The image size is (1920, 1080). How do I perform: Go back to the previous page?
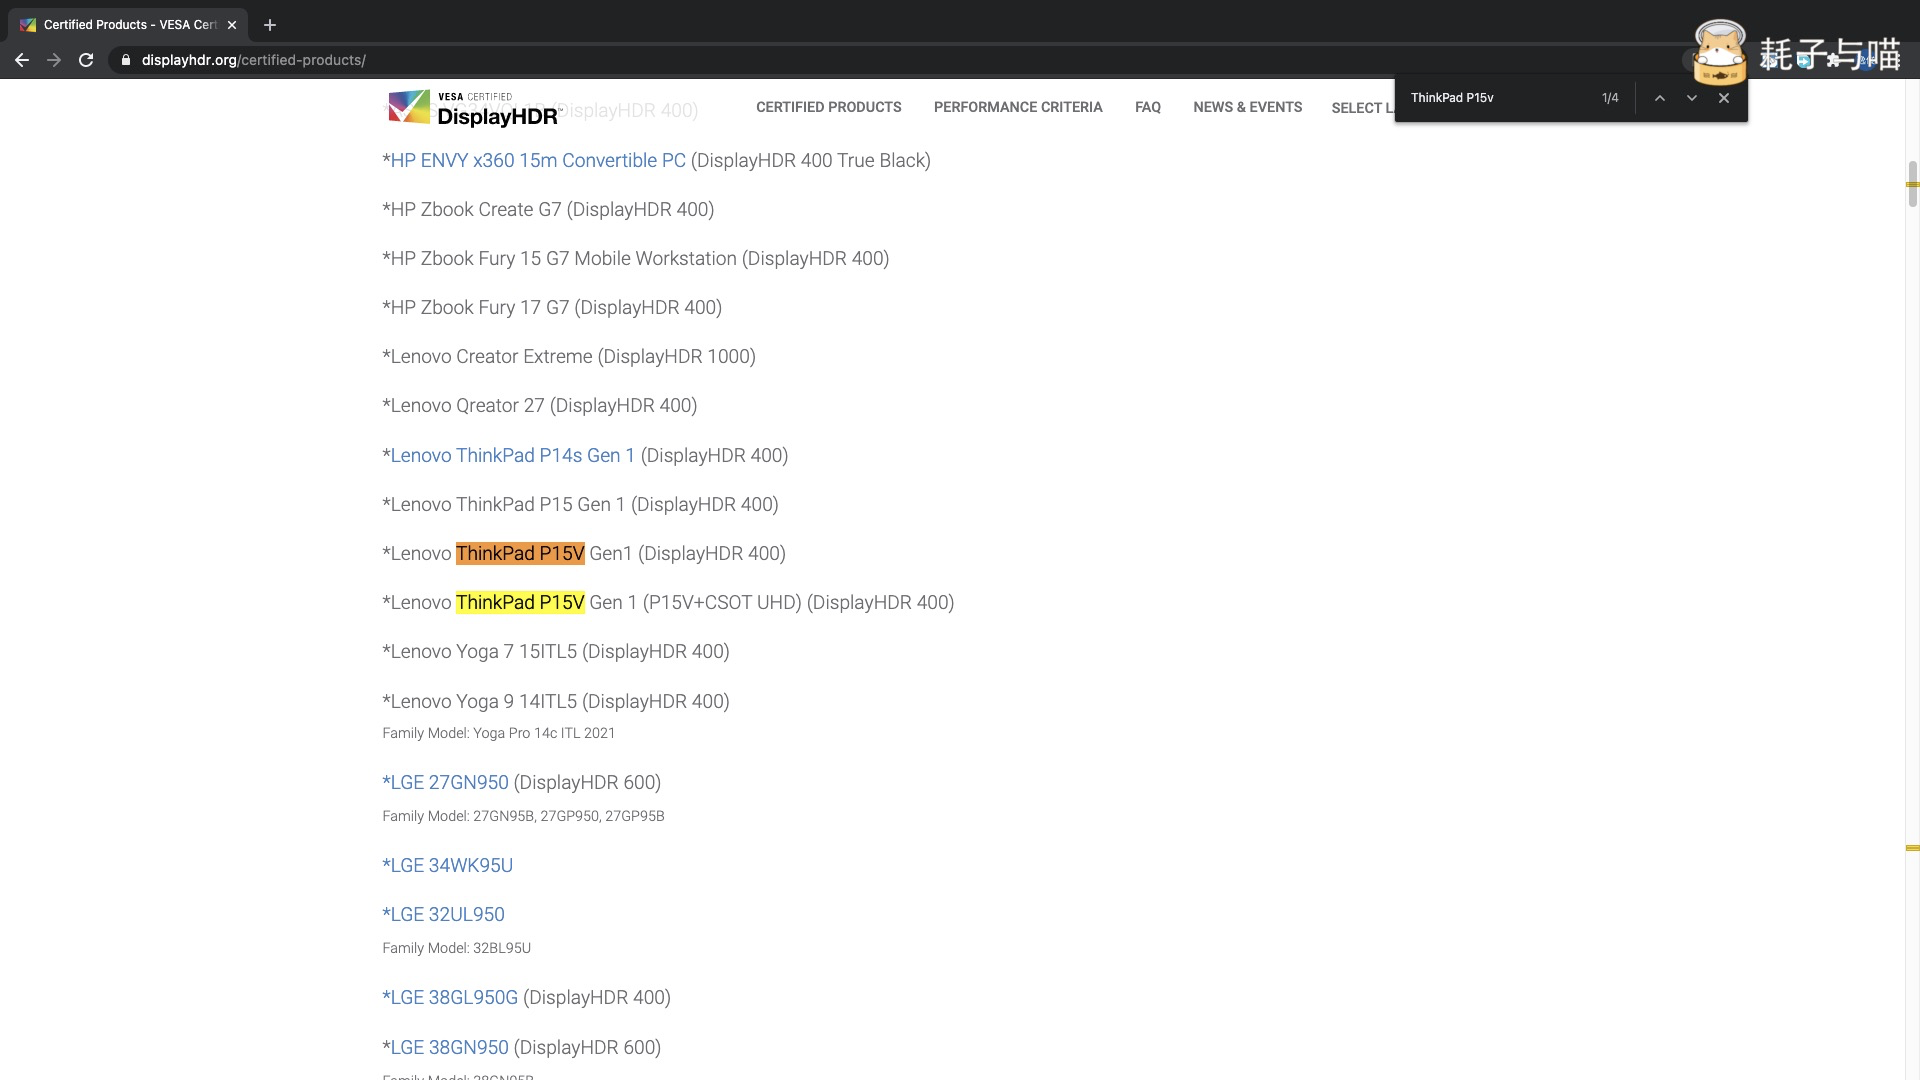click(22, 60)
